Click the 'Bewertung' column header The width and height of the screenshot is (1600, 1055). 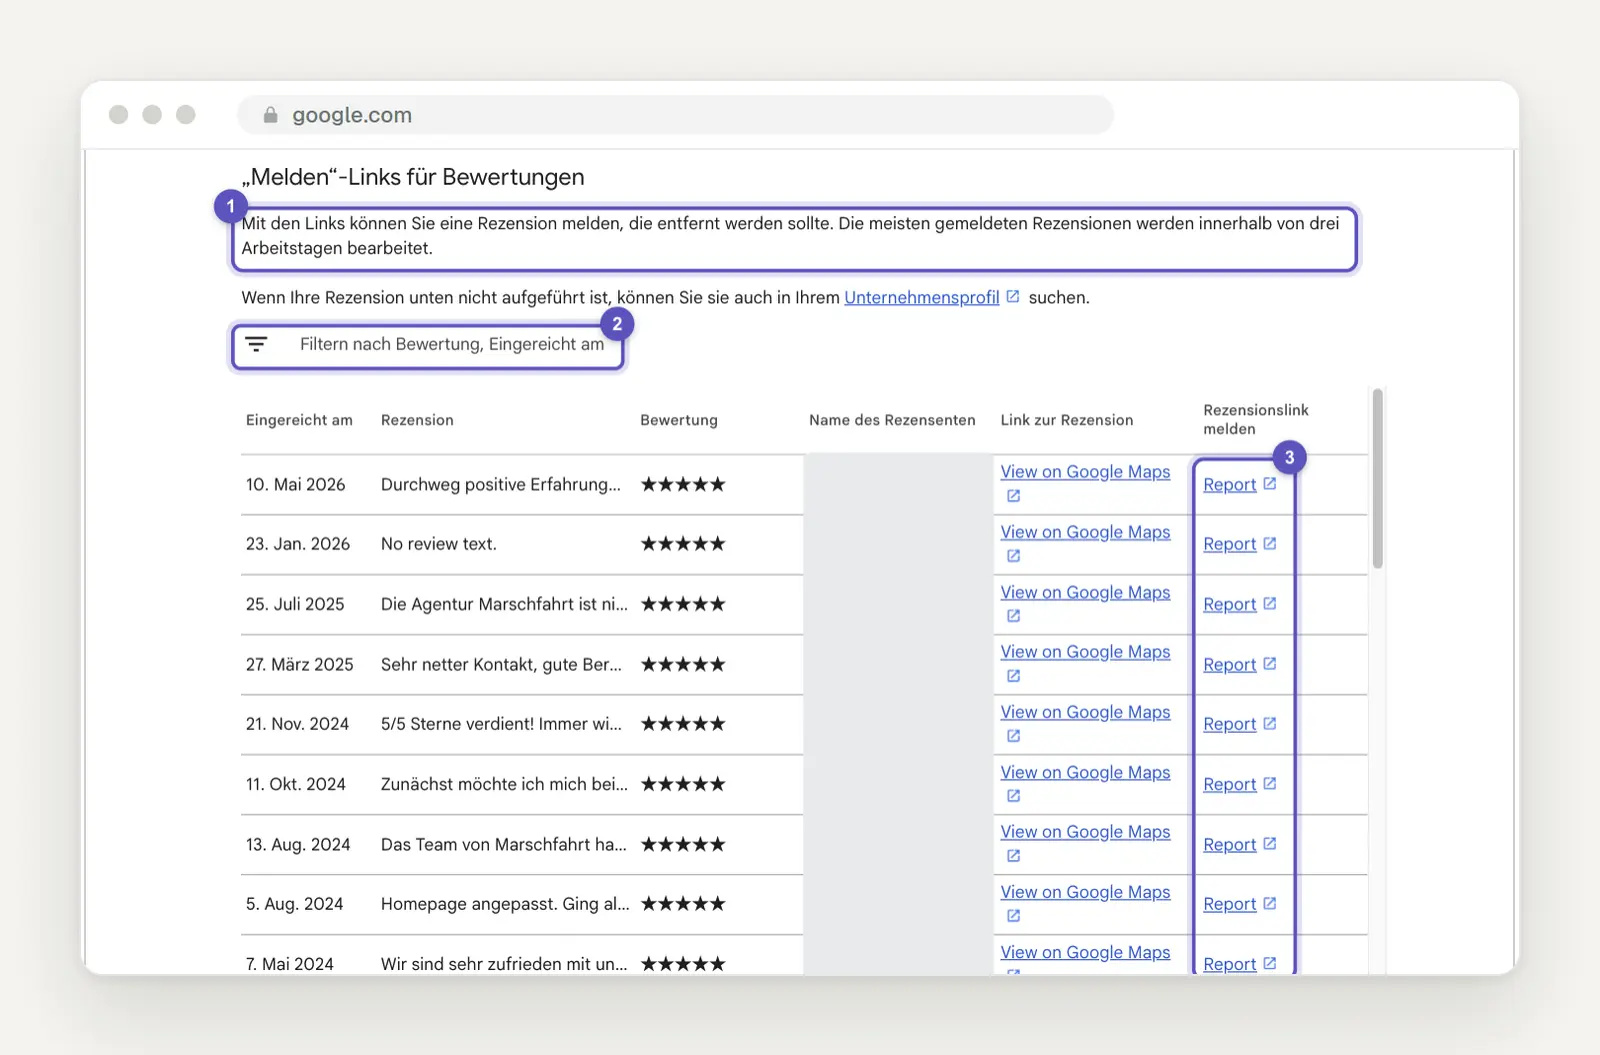pyautogui.click(x=679, y=420)
